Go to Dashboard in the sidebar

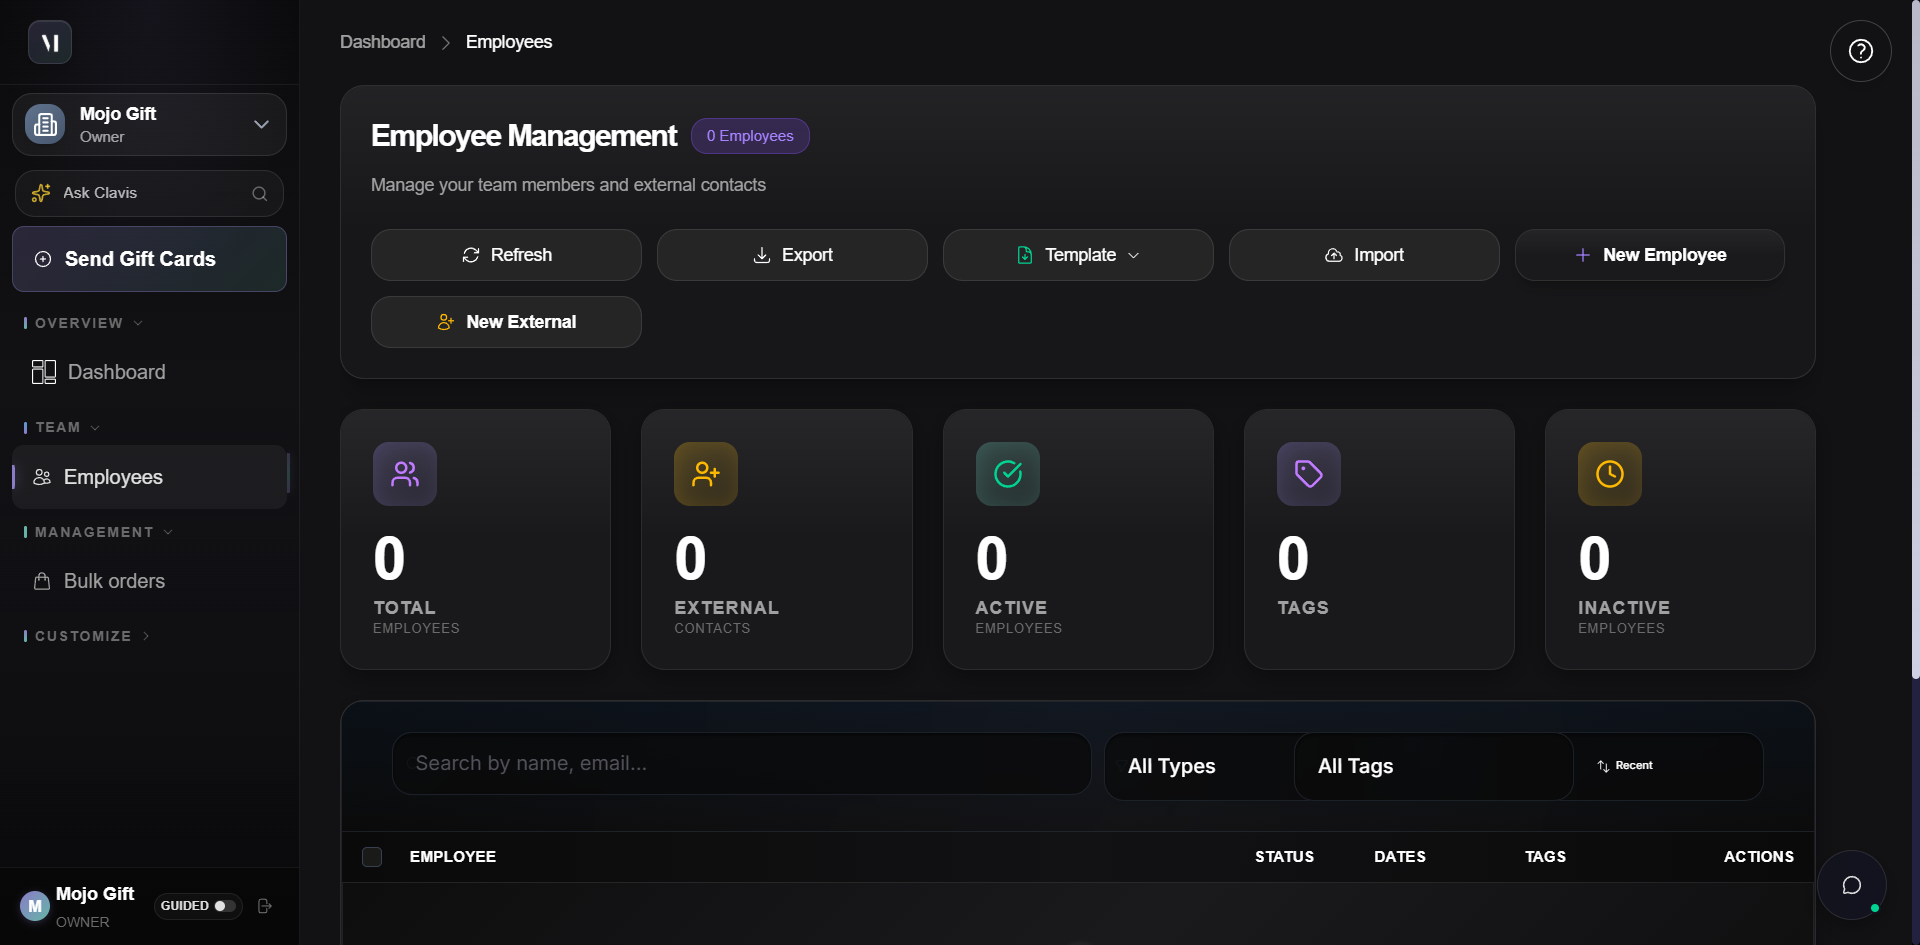click(149, 372)
